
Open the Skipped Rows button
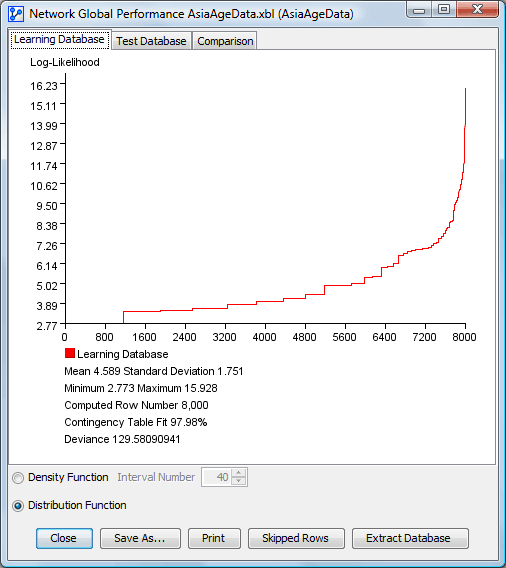tap(296, 538)
